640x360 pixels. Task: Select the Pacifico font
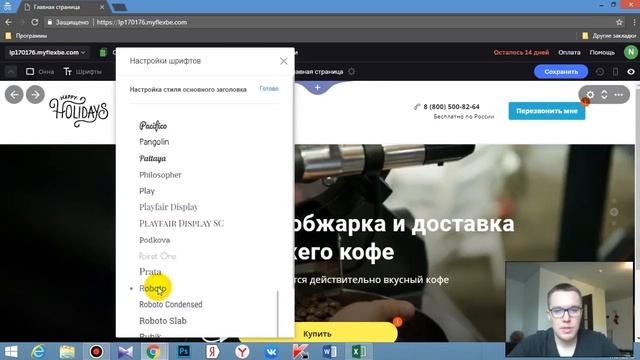pos(153,126)
